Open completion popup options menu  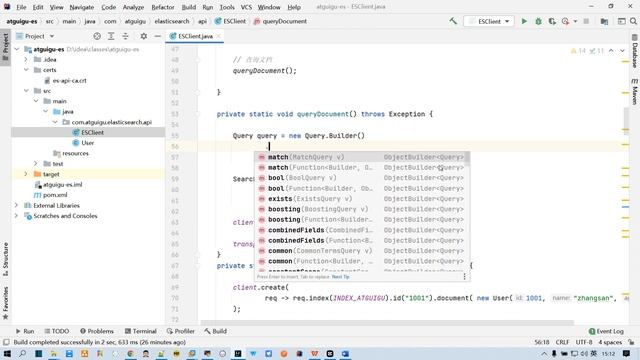pos(464,277)
